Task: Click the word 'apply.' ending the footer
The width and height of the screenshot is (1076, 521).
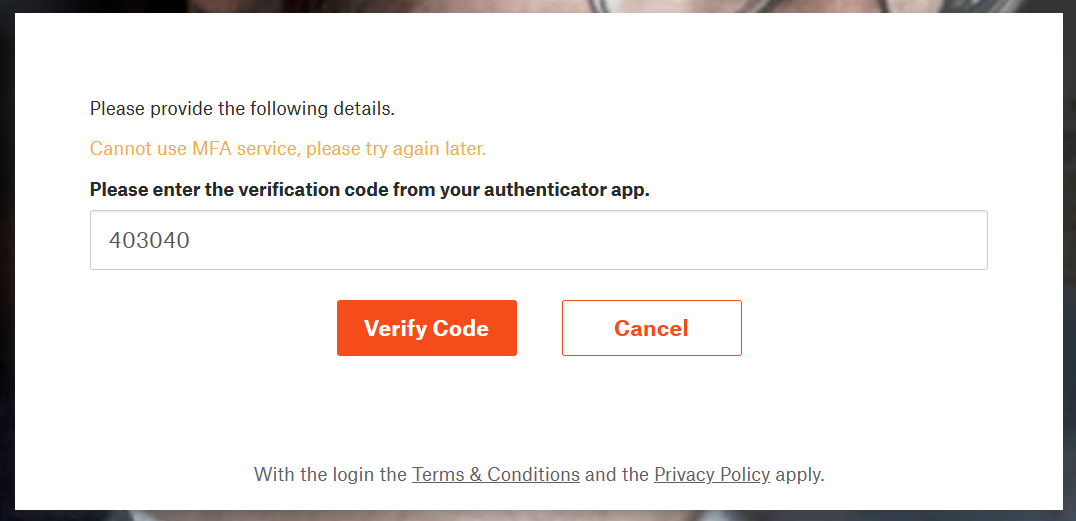Action: click(799, 475)
